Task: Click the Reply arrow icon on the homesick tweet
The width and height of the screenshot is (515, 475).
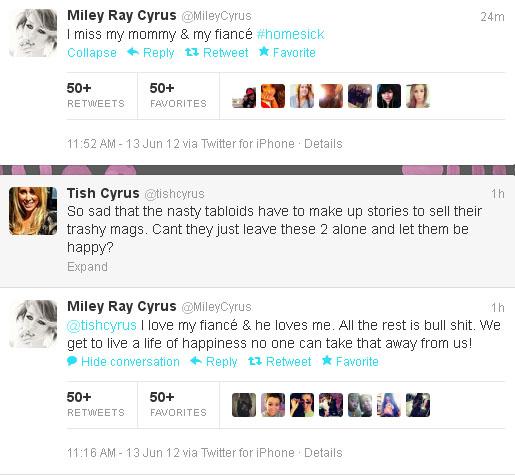Action: click(x=133, y=52)
